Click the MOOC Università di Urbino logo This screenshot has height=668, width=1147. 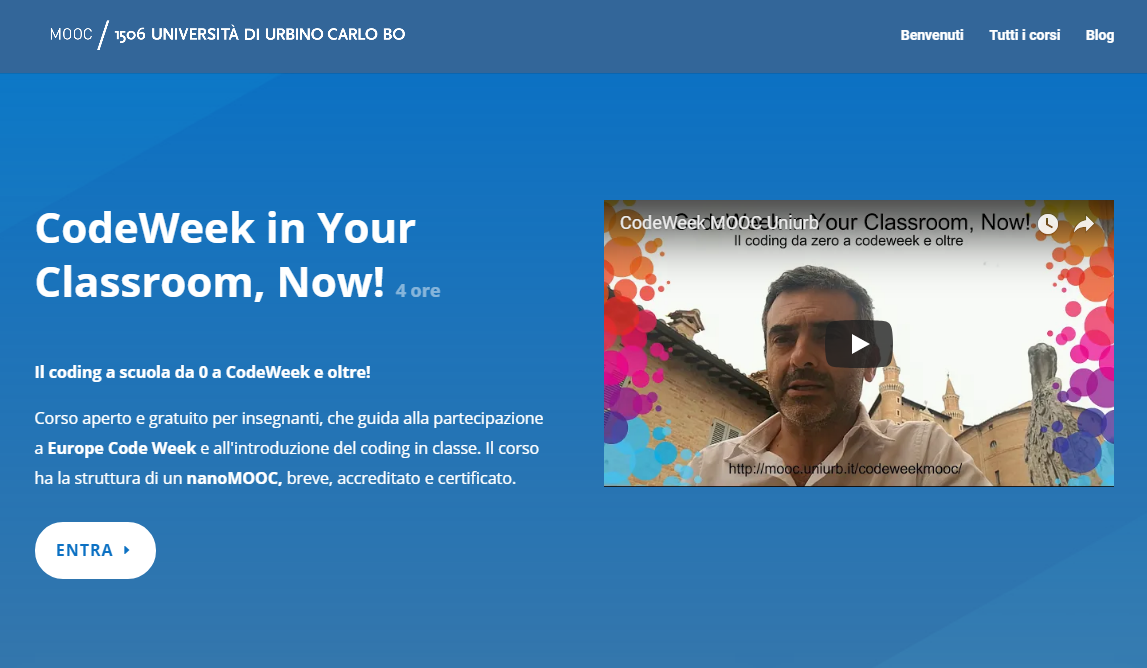pyautogui.click(x=227, y=34)
